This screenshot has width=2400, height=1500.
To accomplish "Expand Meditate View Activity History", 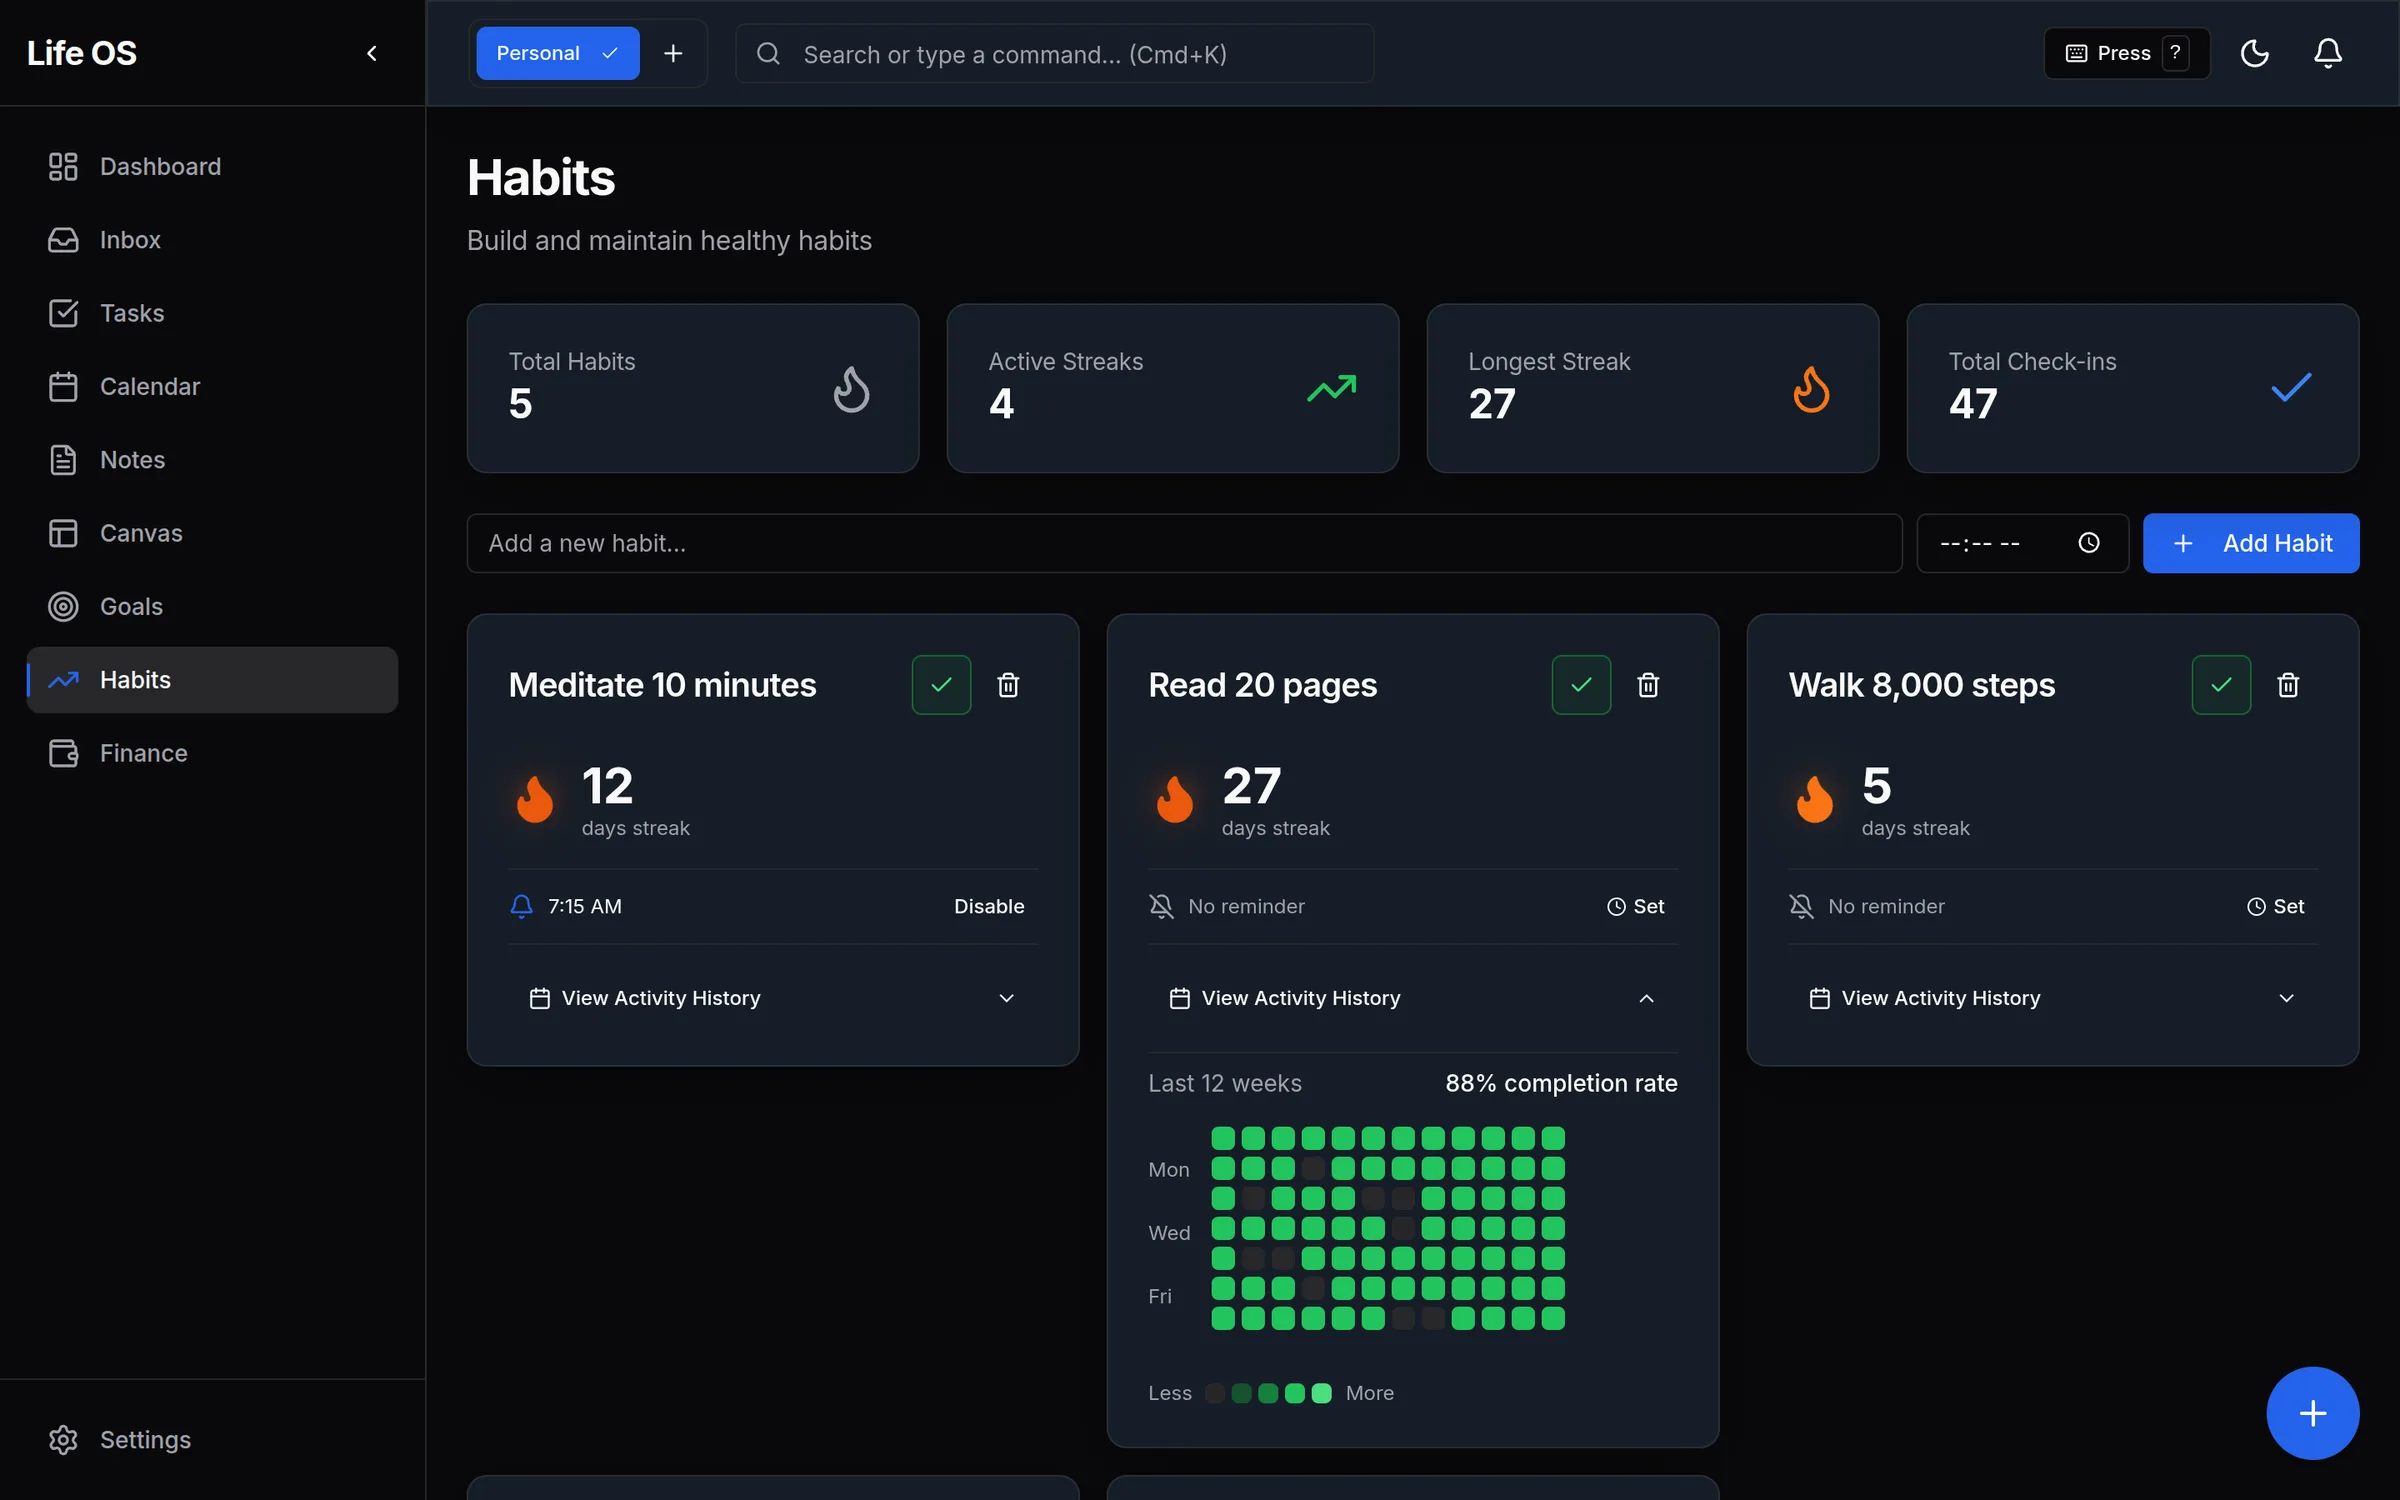I will click(773, 998).
